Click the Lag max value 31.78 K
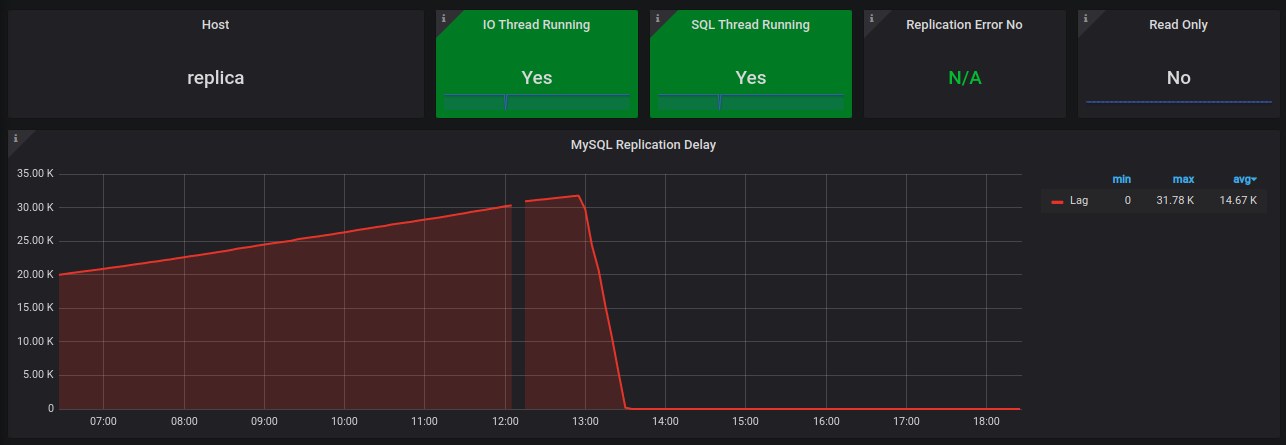Screen dimensions: 1286x445 click(x=1176, y=201)
